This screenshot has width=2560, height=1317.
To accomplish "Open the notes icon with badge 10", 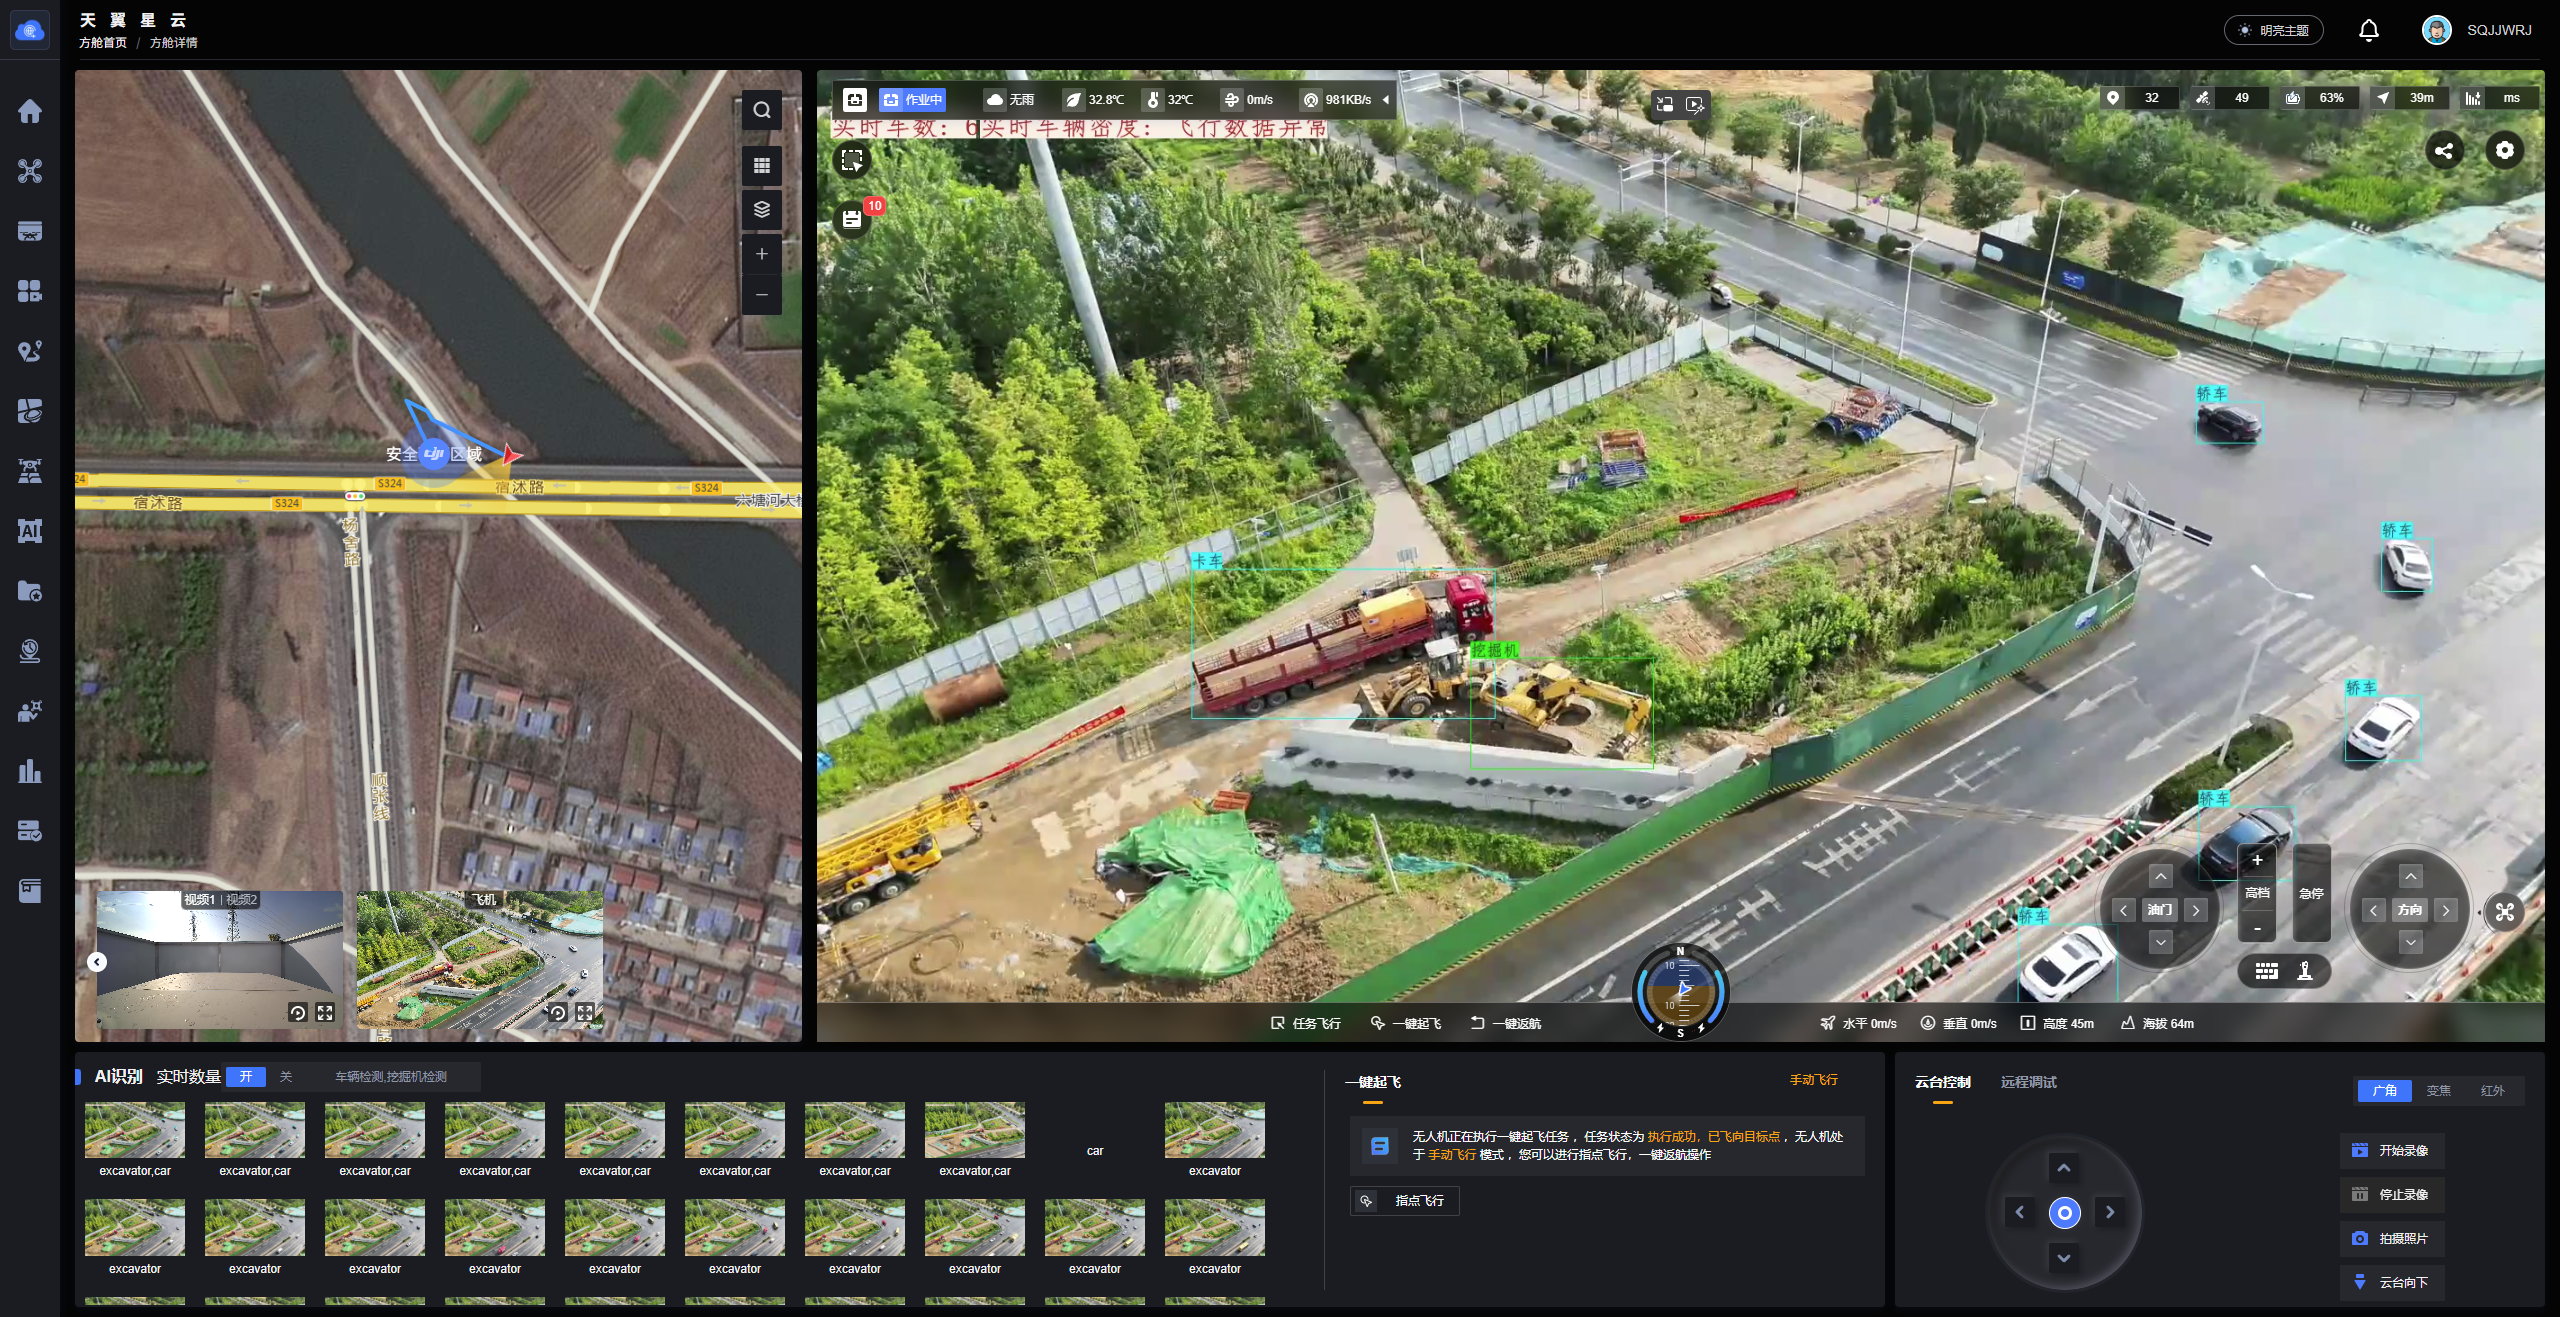I will click(852, 219).
